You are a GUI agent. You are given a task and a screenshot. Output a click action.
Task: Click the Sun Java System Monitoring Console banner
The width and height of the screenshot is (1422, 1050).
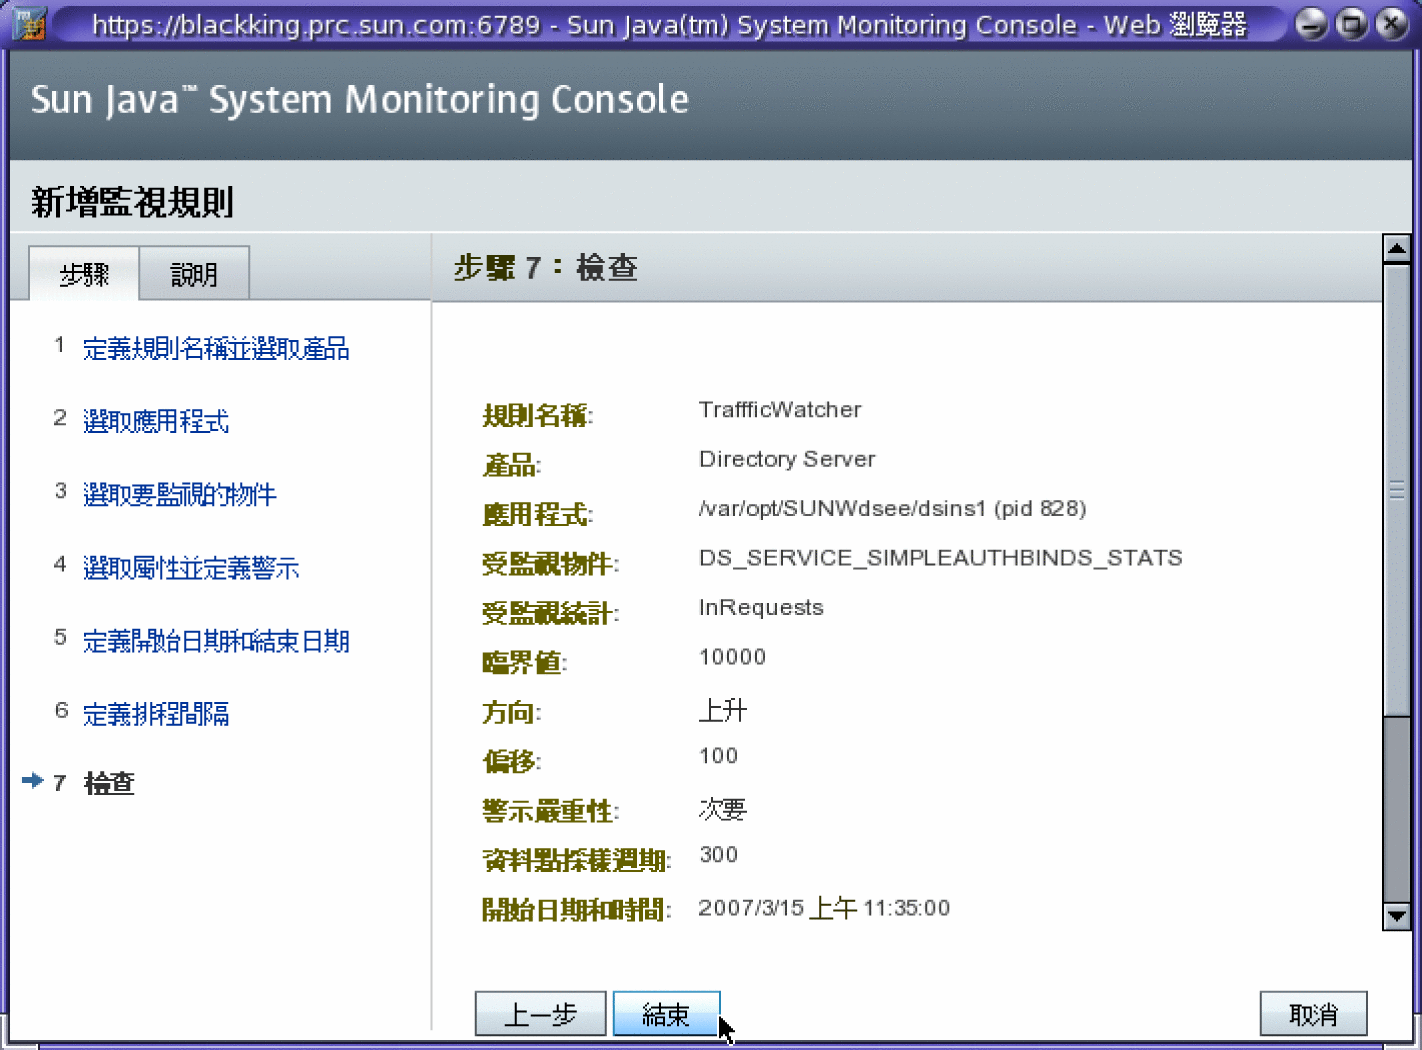tap(360, 100)
